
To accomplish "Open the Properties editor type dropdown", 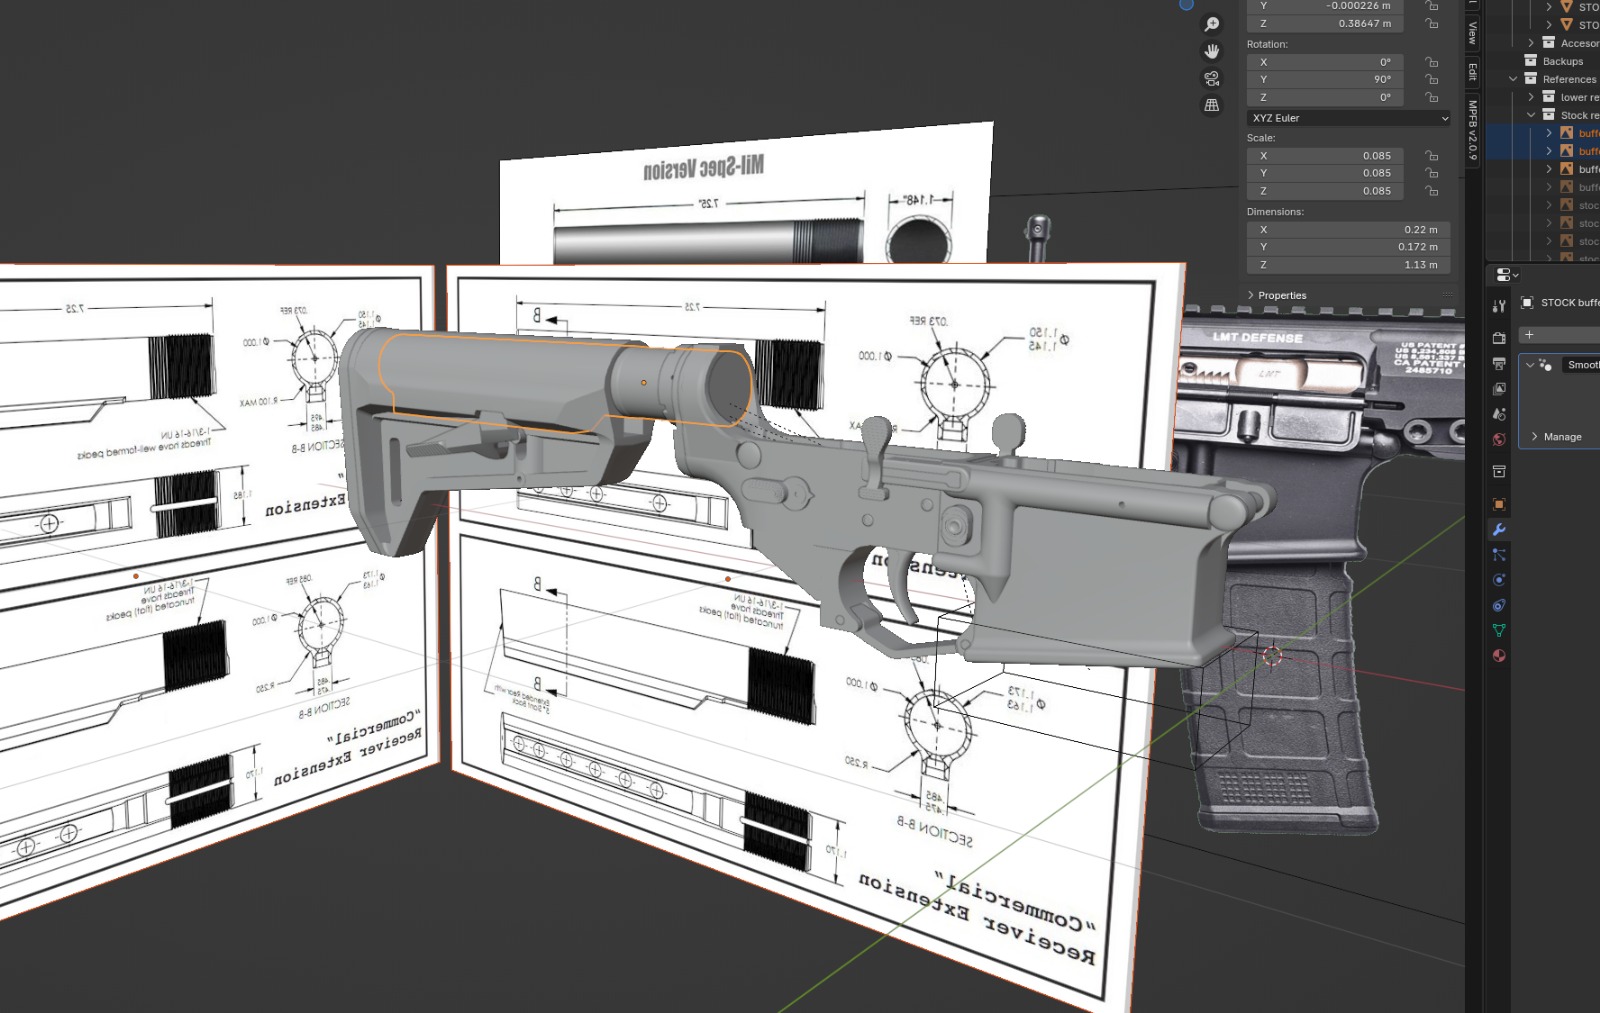I will (x=1507, y=275).
